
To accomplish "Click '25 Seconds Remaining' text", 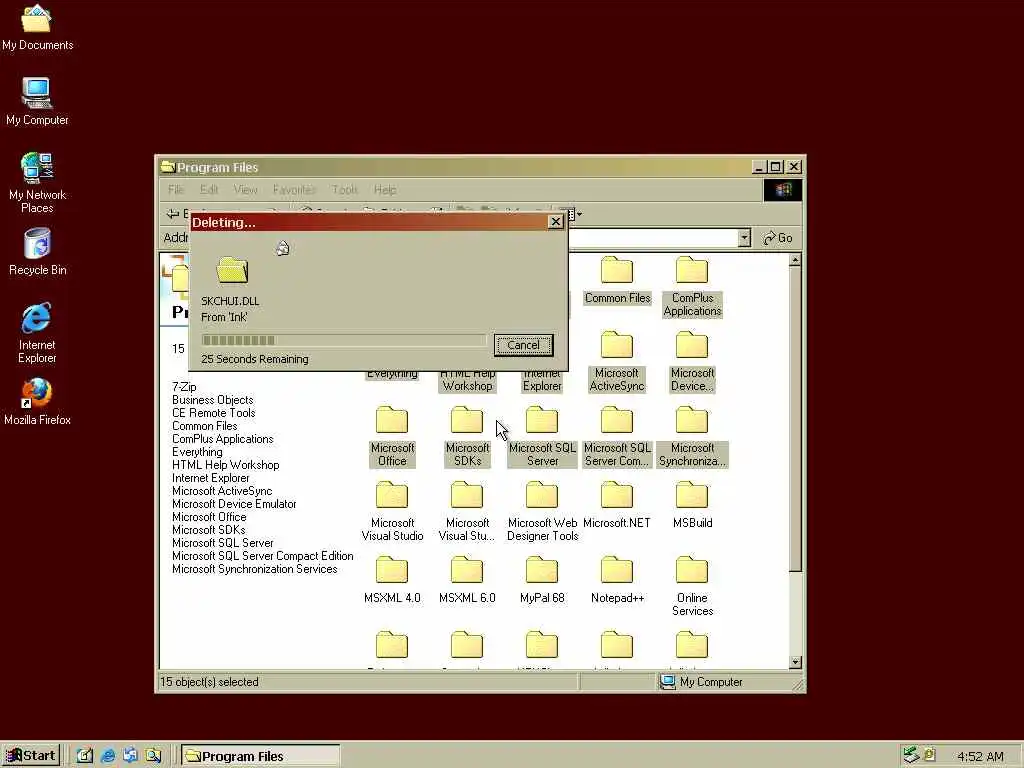I will [255, 359].
